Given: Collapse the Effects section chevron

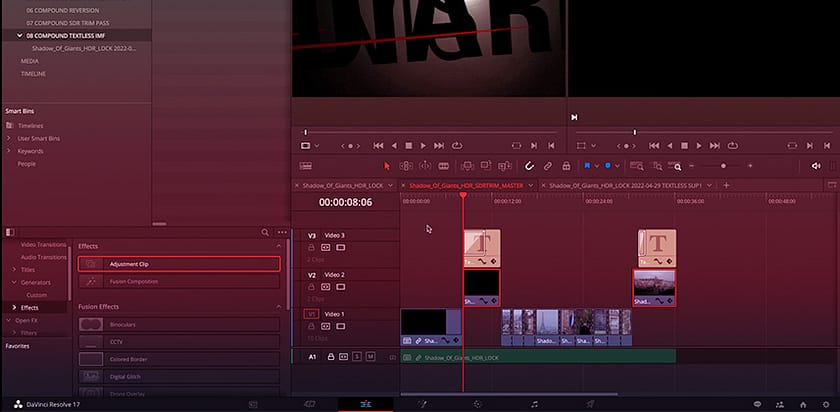Looking at the screenshot, I should click(x=279, y=246).
